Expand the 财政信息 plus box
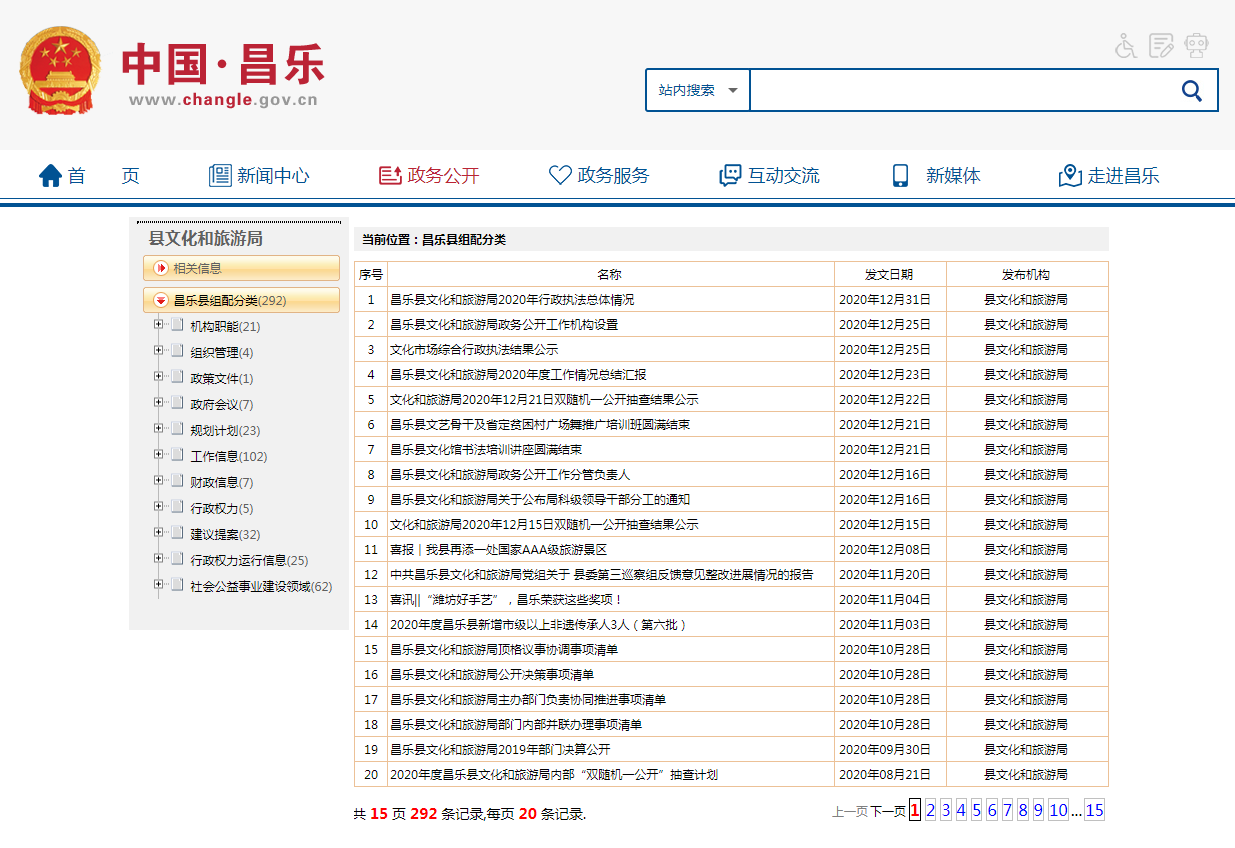 point(158,481)
